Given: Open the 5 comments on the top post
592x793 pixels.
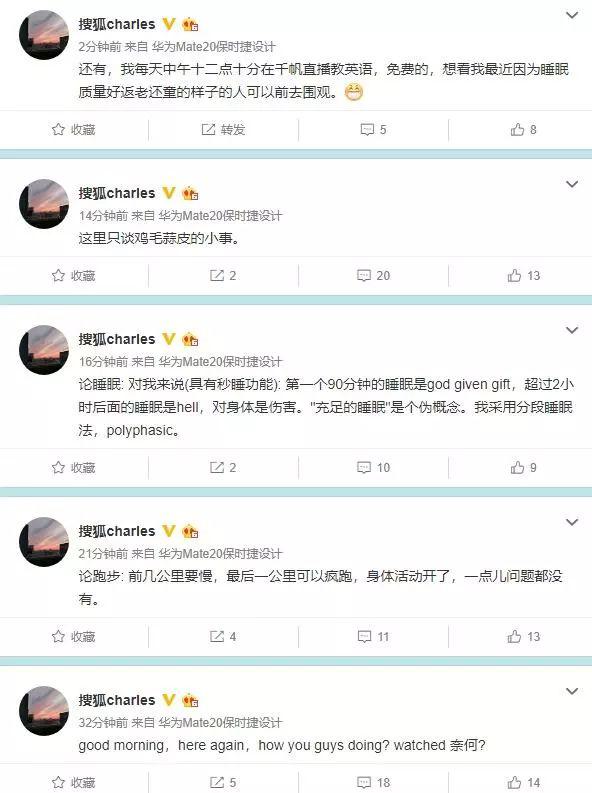Looking at the screenshot, I should [x=373, y=130].
